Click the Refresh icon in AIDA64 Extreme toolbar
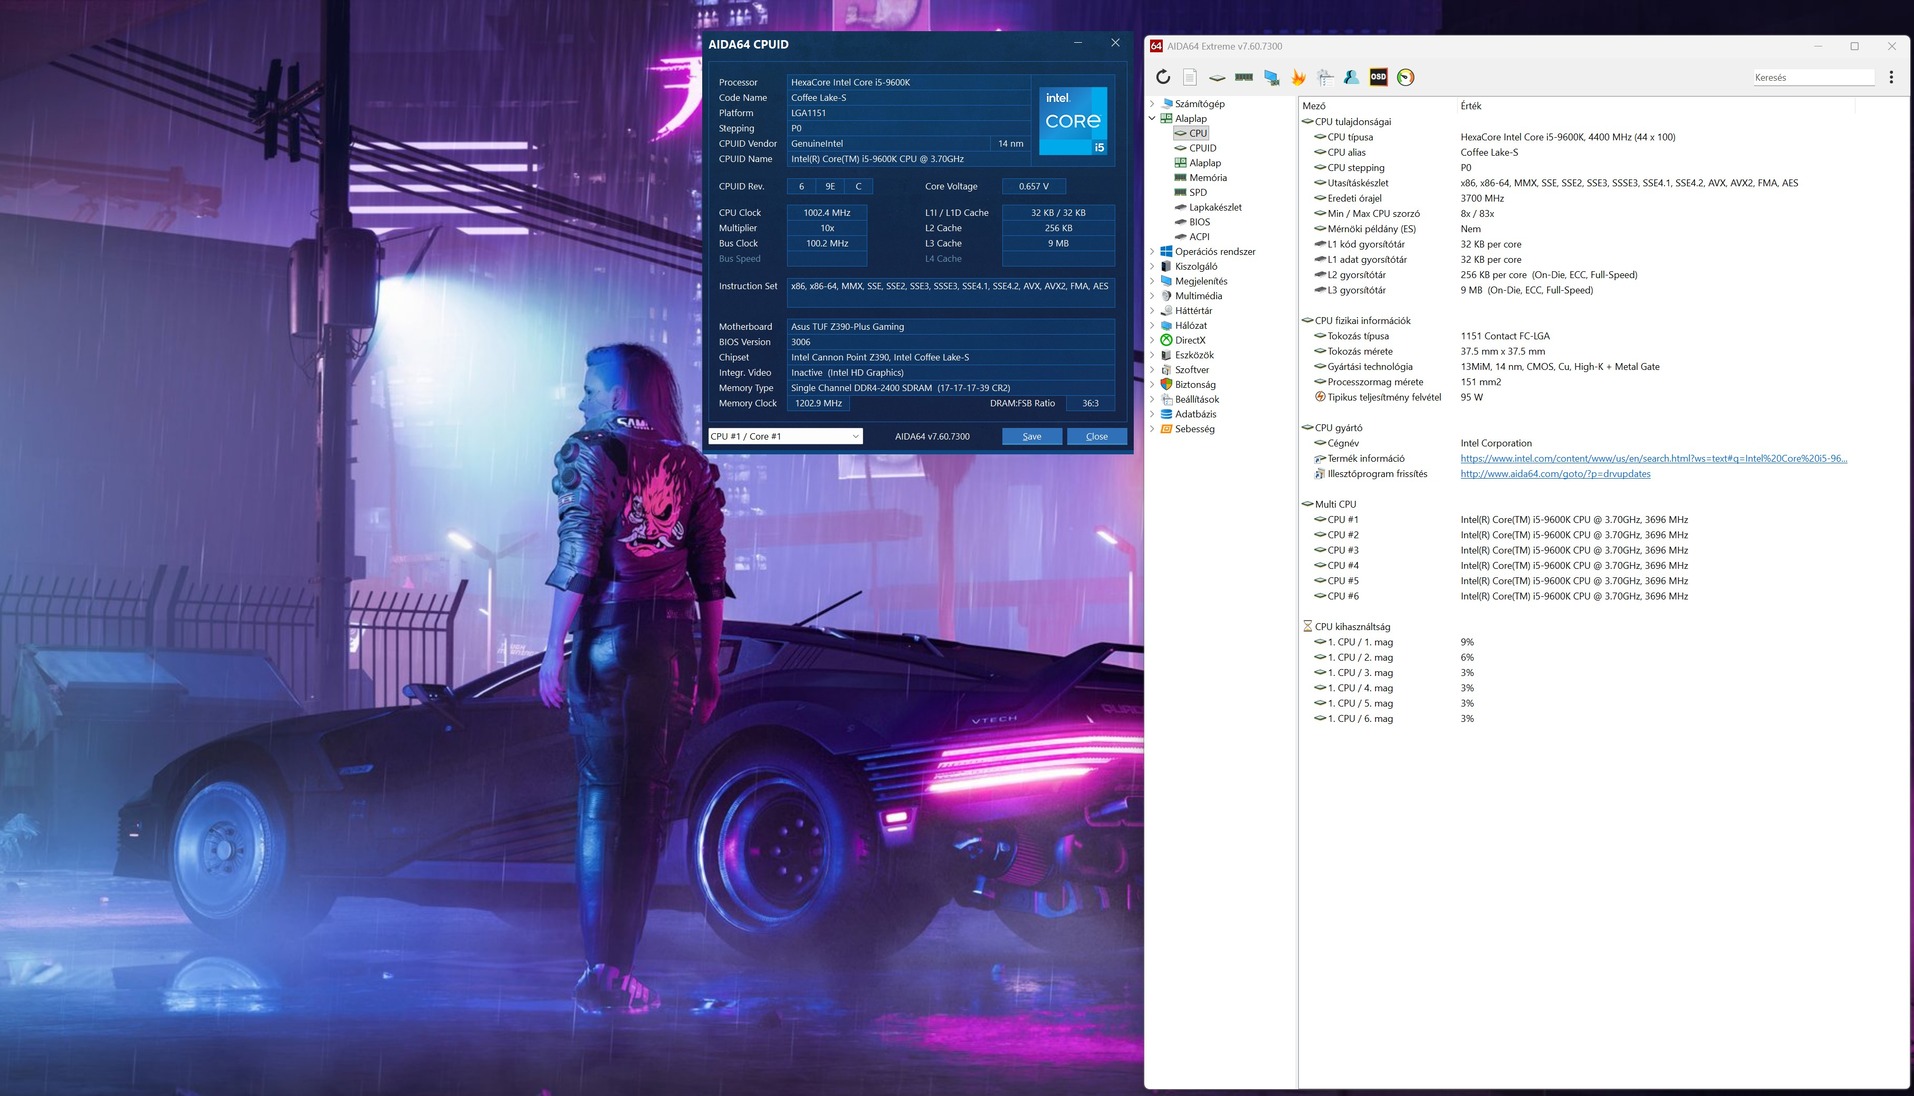The image size is (1914, 1096). point(1162,77)
